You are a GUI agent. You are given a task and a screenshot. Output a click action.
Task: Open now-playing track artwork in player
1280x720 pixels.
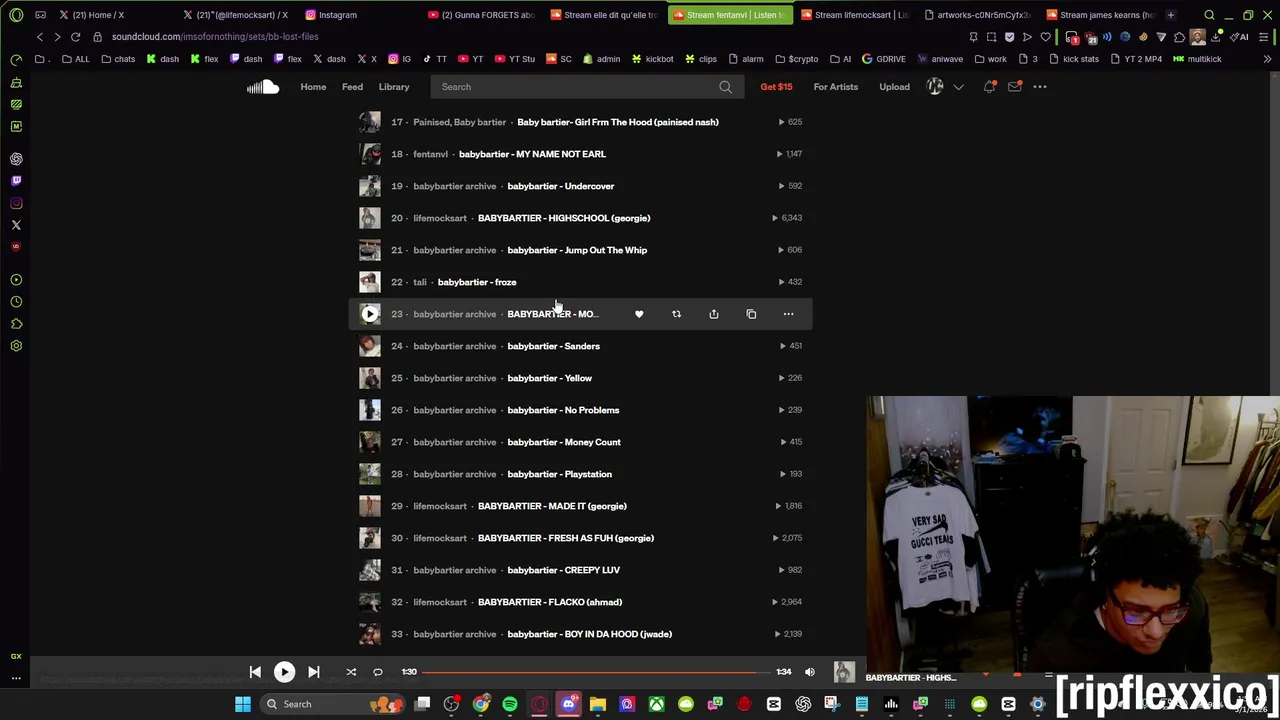pyautogui.click(x=844, y=673)
